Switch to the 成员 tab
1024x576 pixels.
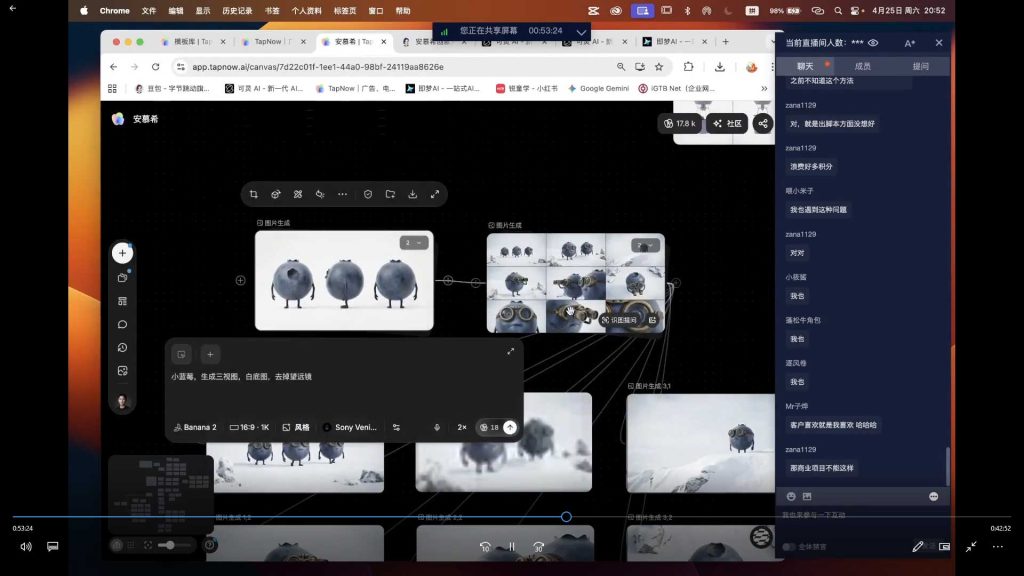click(x=862, y=66)
